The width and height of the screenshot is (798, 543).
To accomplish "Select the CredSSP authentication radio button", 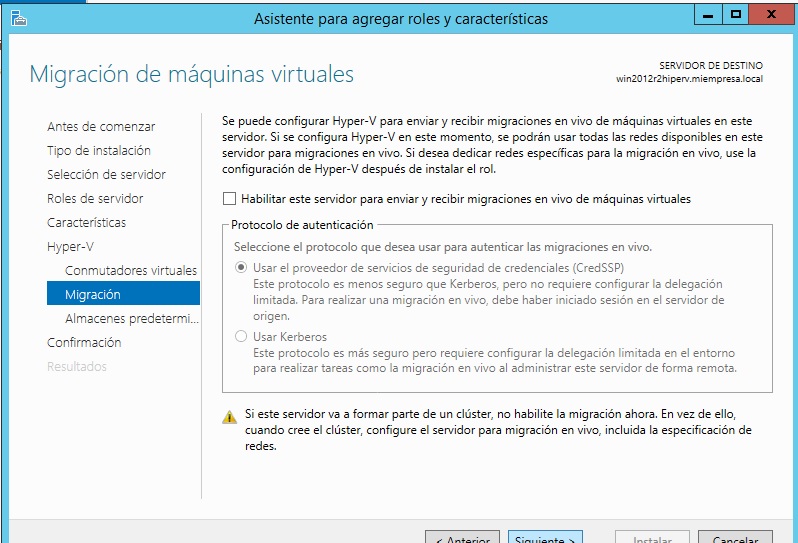I will 240,269.
